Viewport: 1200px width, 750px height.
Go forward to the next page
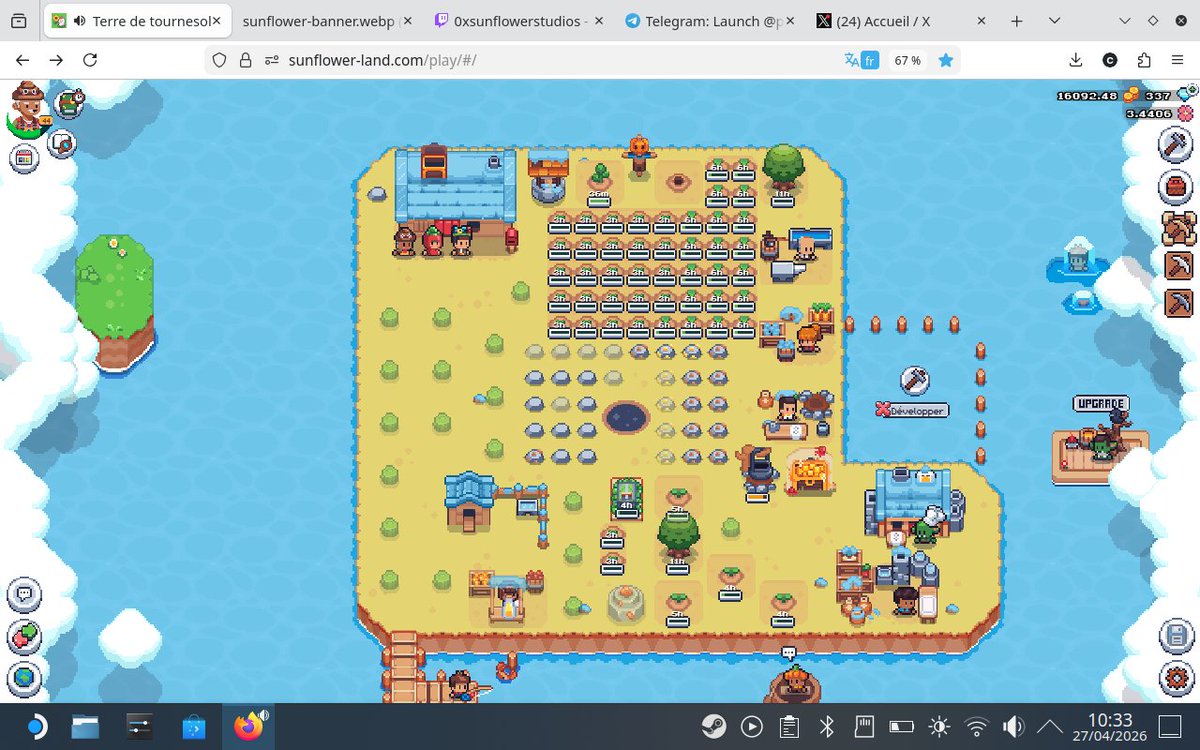pos(56,60)
